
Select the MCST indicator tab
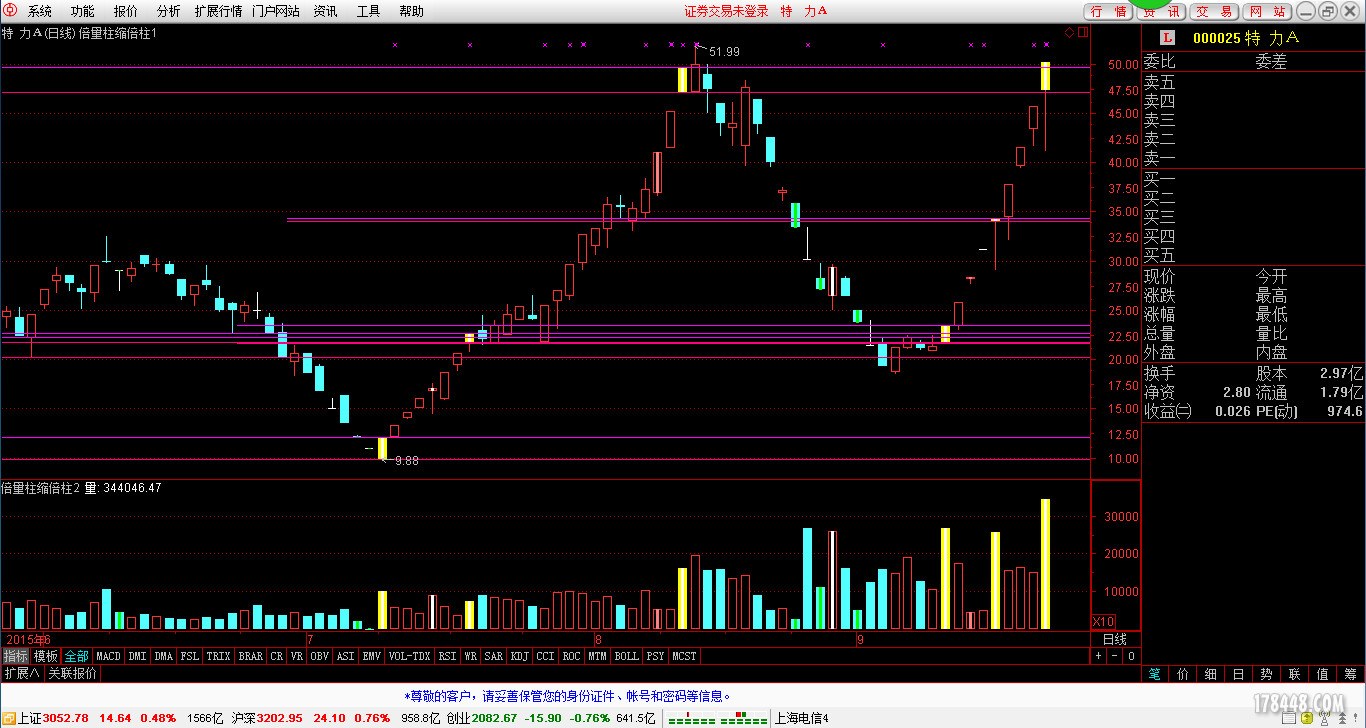tap(684, 656)
